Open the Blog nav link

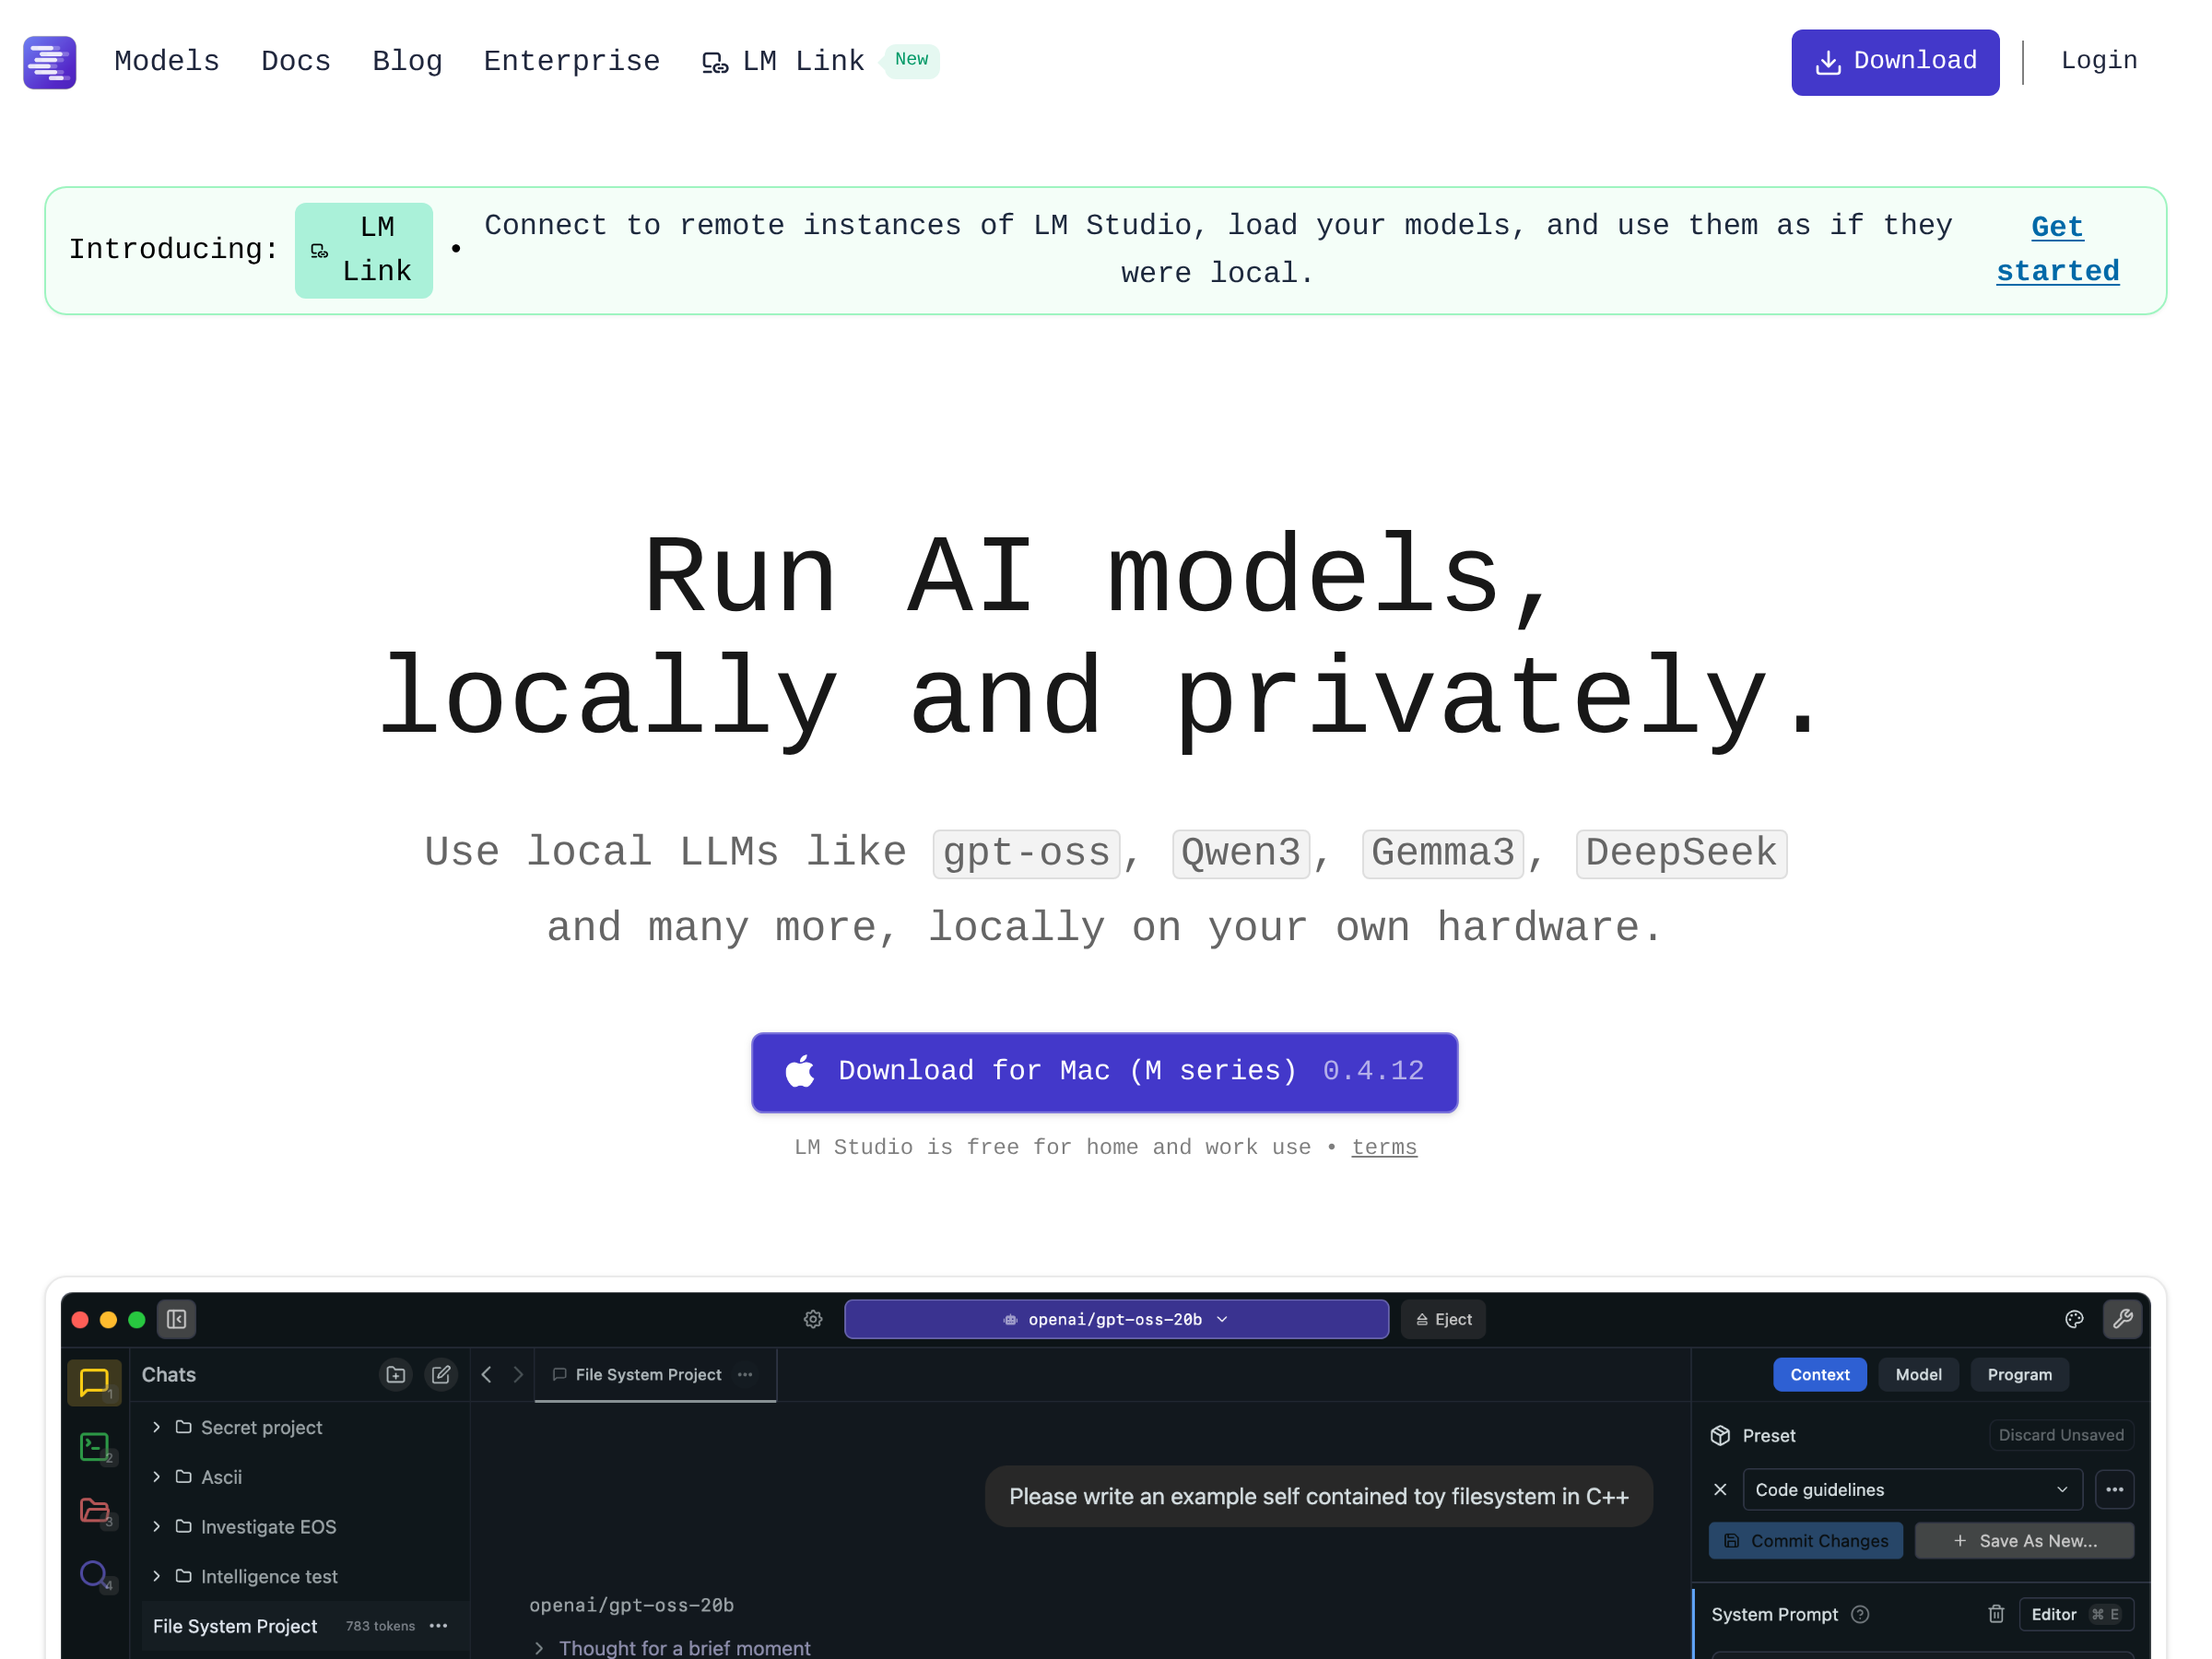[x=407, y=62]
